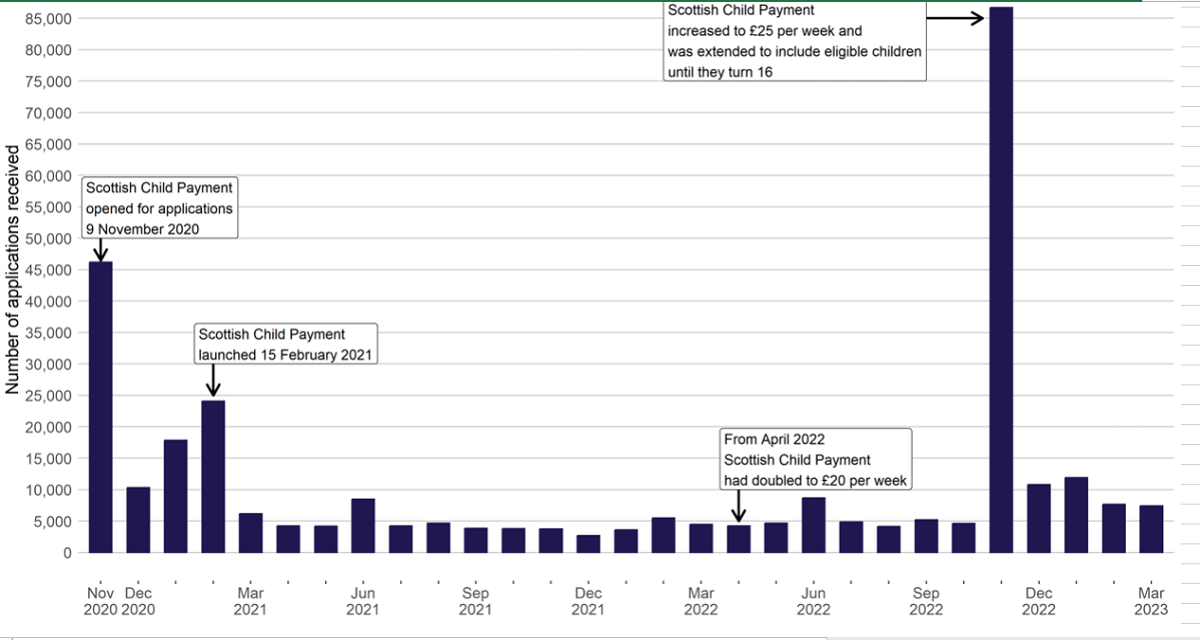Click the 'Mar 2021' x-axis label
Viewport: 1200px width, 640px height.
click(x=250, y=601)
